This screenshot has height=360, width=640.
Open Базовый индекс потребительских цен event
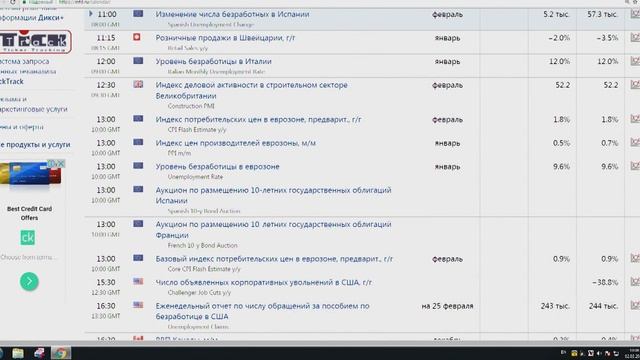pos(274,259)
